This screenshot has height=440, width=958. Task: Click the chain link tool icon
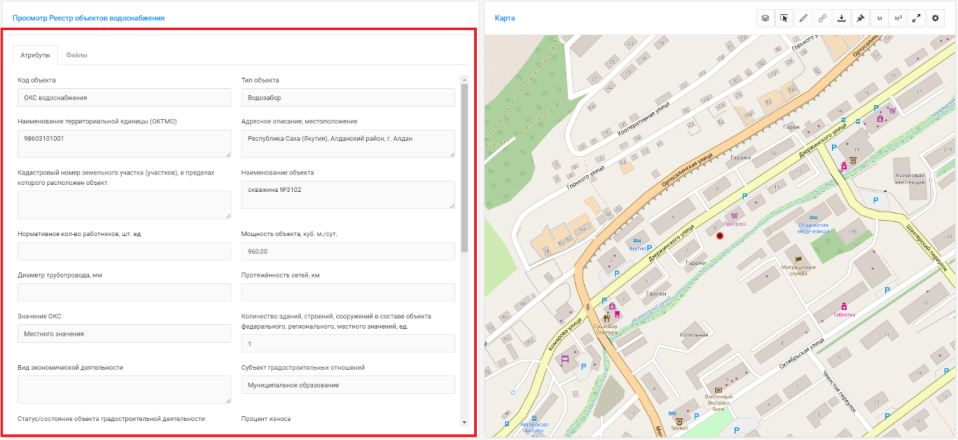click(x=822, y=18)
